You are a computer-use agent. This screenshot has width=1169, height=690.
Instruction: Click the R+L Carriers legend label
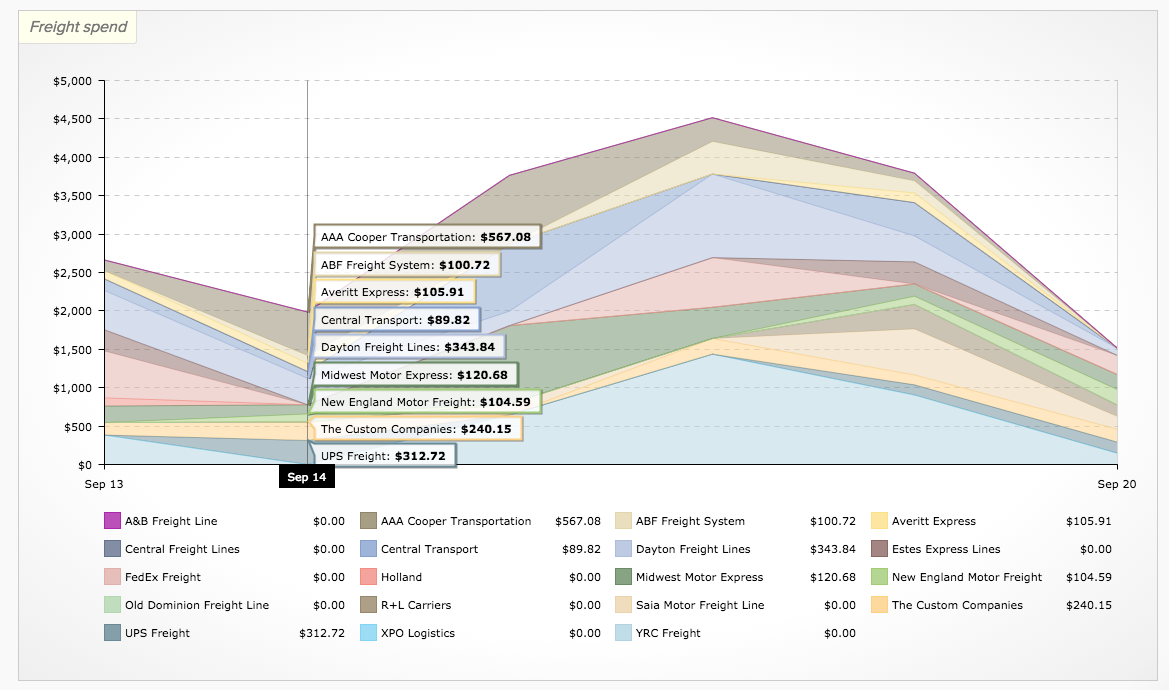[416, 605]
